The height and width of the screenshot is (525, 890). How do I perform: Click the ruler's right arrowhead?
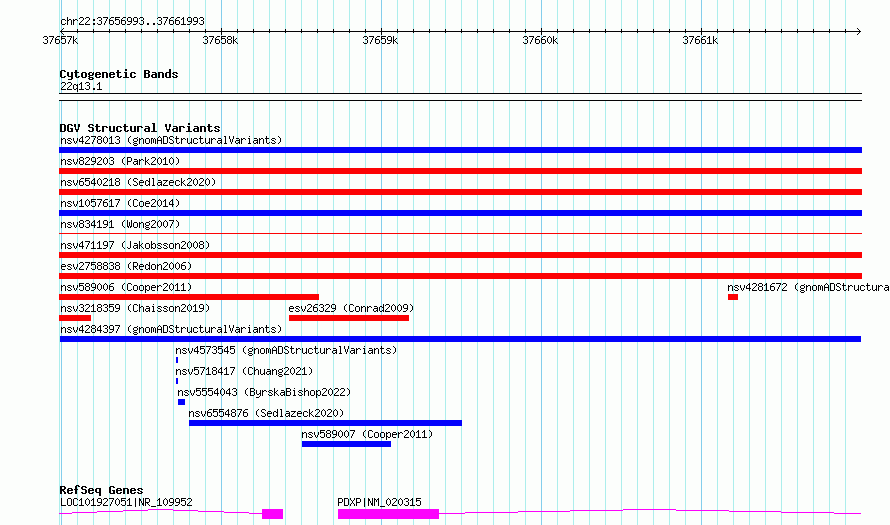858,31
